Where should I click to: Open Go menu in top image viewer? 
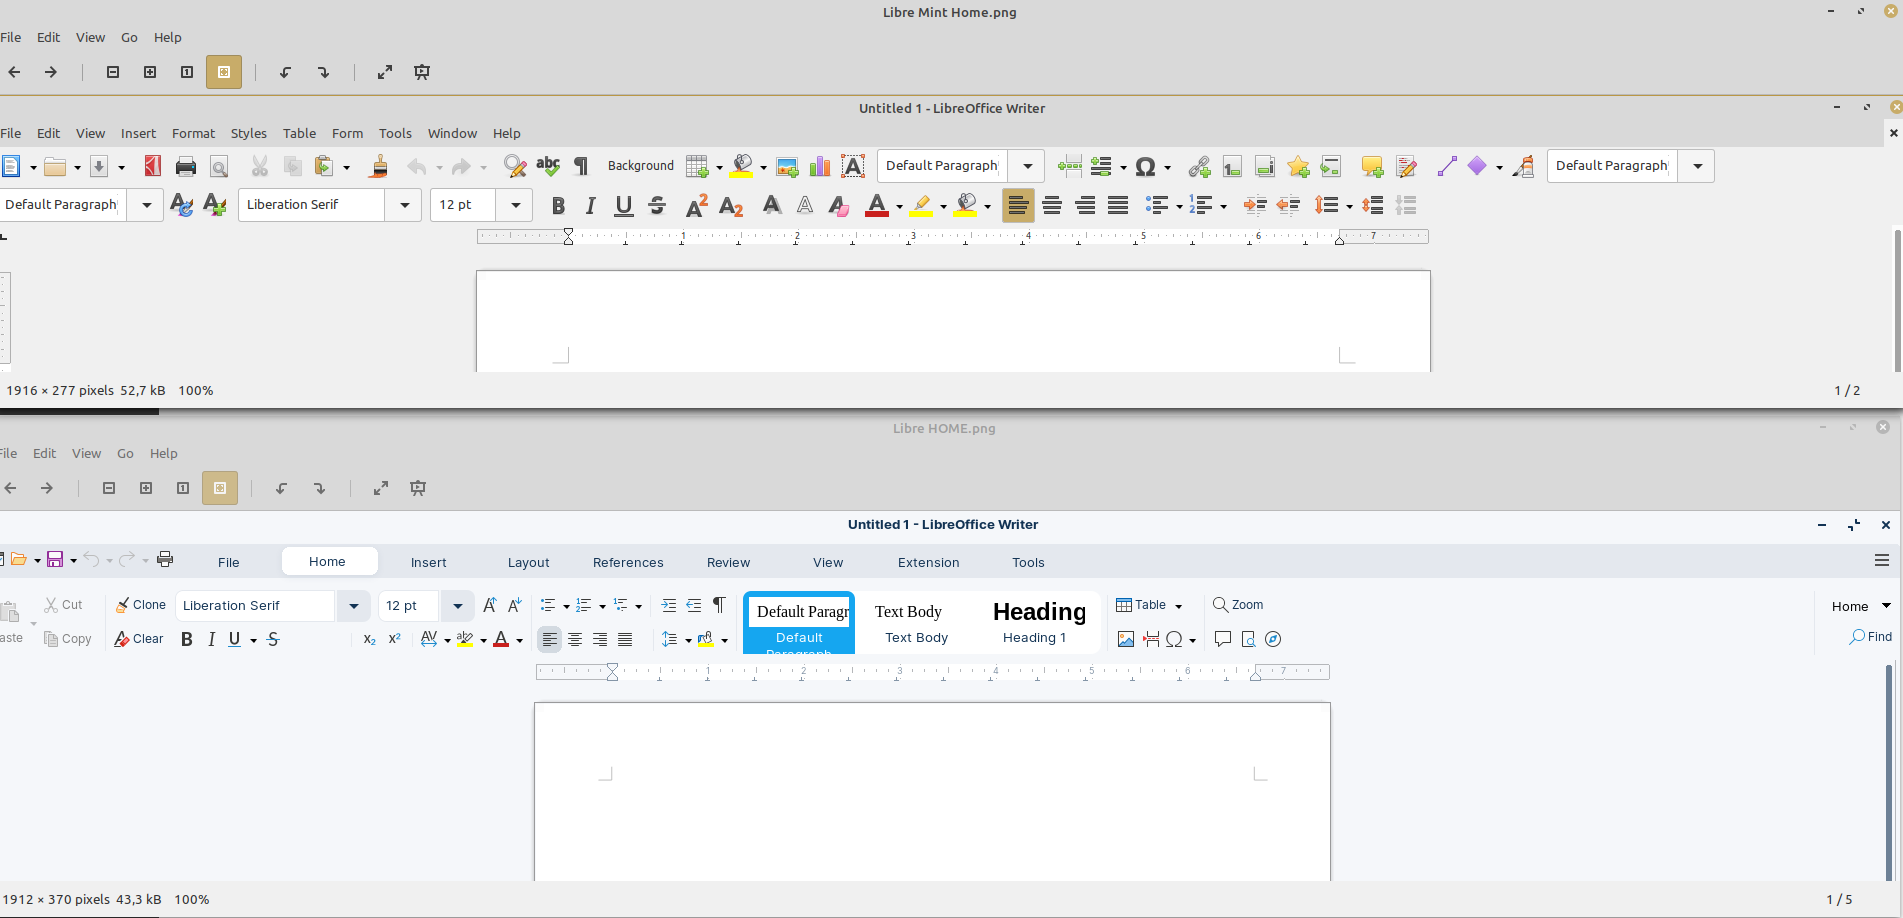tap(129, 37)
